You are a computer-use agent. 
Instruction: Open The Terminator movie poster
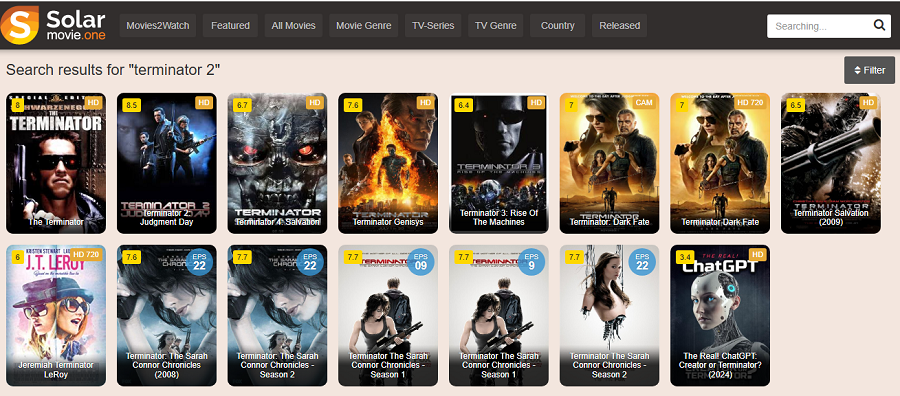coord(56,164)
